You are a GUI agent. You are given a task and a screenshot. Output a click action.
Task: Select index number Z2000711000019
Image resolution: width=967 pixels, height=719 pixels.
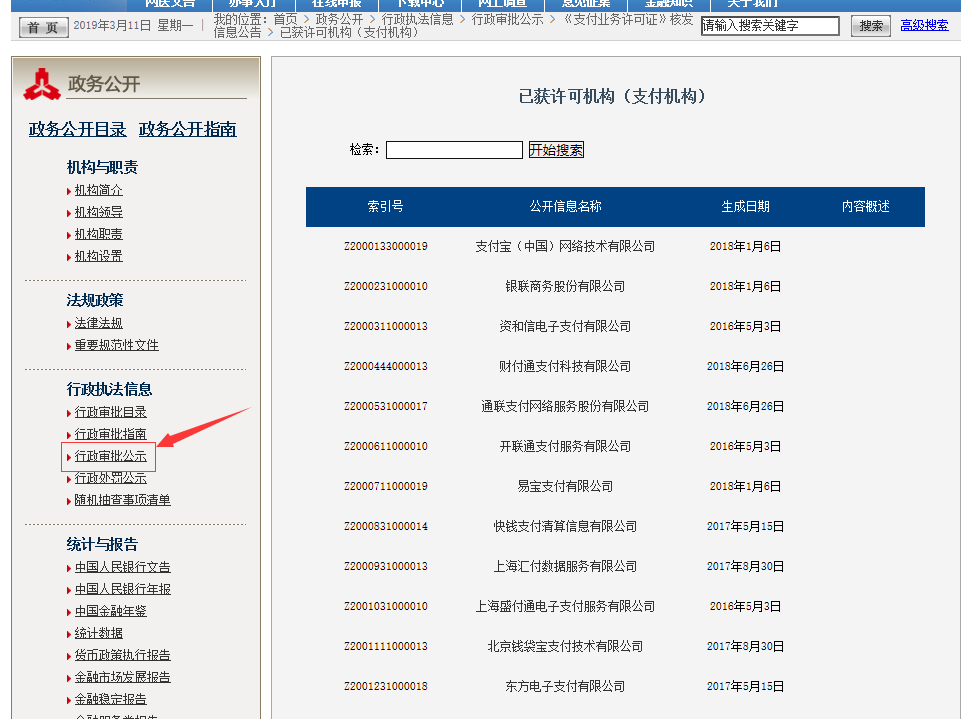coord(385,487)
